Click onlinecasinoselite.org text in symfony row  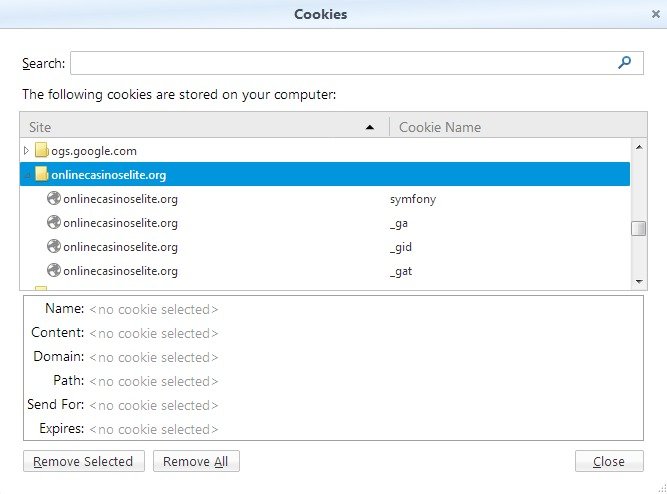120,199
